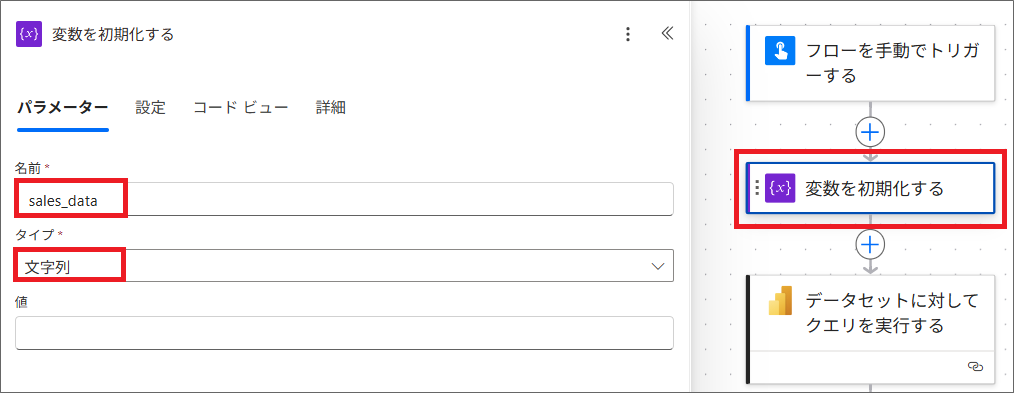Screen dimensions: 1014x393
Task: Open the 詳細 tab
Action: coord(331,107)
